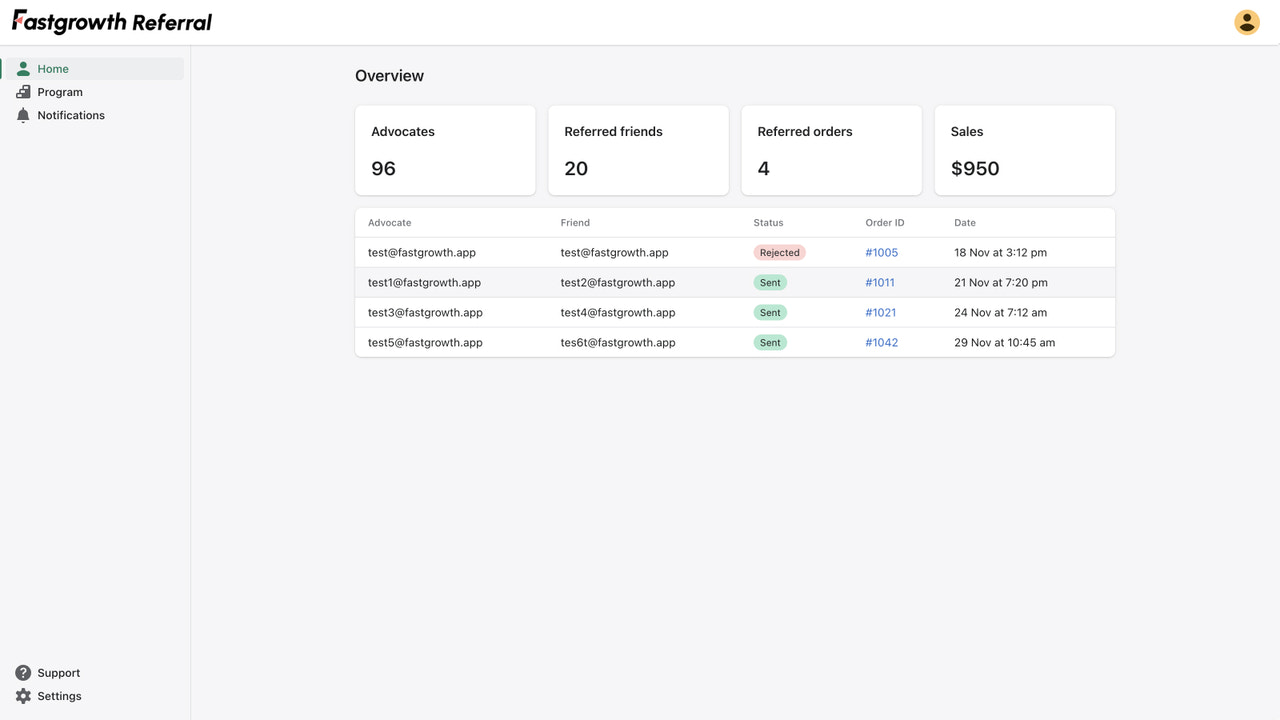Click the Sent badge on order #1011 row
The width and height of the screenshot is (1280, 720).
click(770, 282)
